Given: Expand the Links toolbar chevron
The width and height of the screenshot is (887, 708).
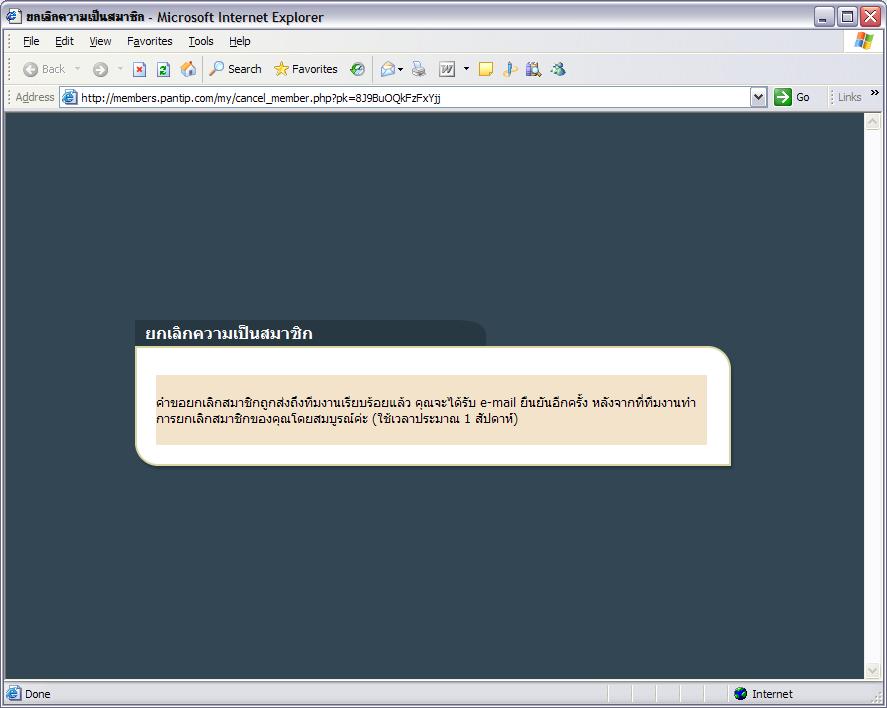Looking at the screenshot, I should [x=875, y=93].
